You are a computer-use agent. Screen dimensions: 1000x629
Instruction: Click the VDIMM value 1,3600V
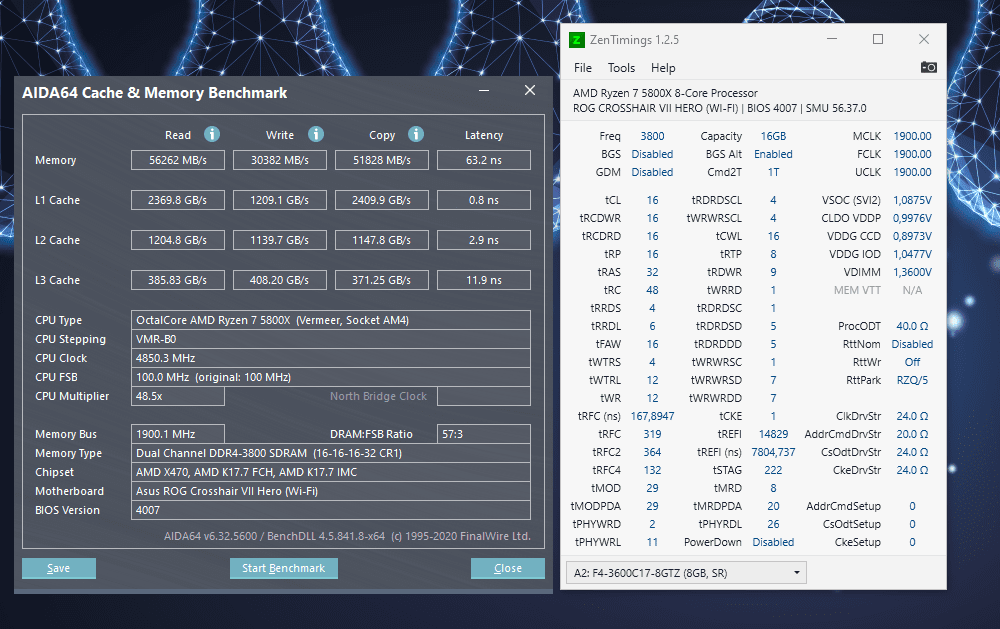coord(912,272)
